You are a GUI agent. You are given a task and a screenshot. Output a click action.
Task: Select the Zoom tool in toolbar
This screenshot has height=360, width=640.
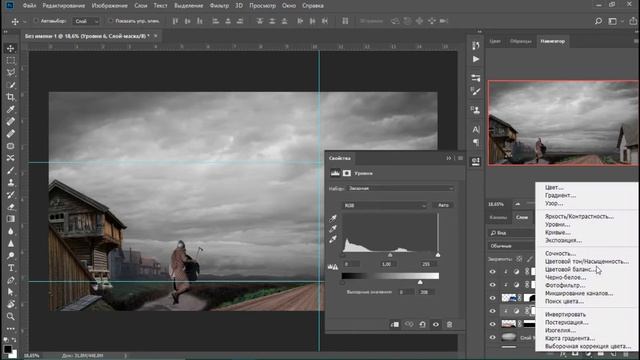pyautogui.click(x=11, y=316)
